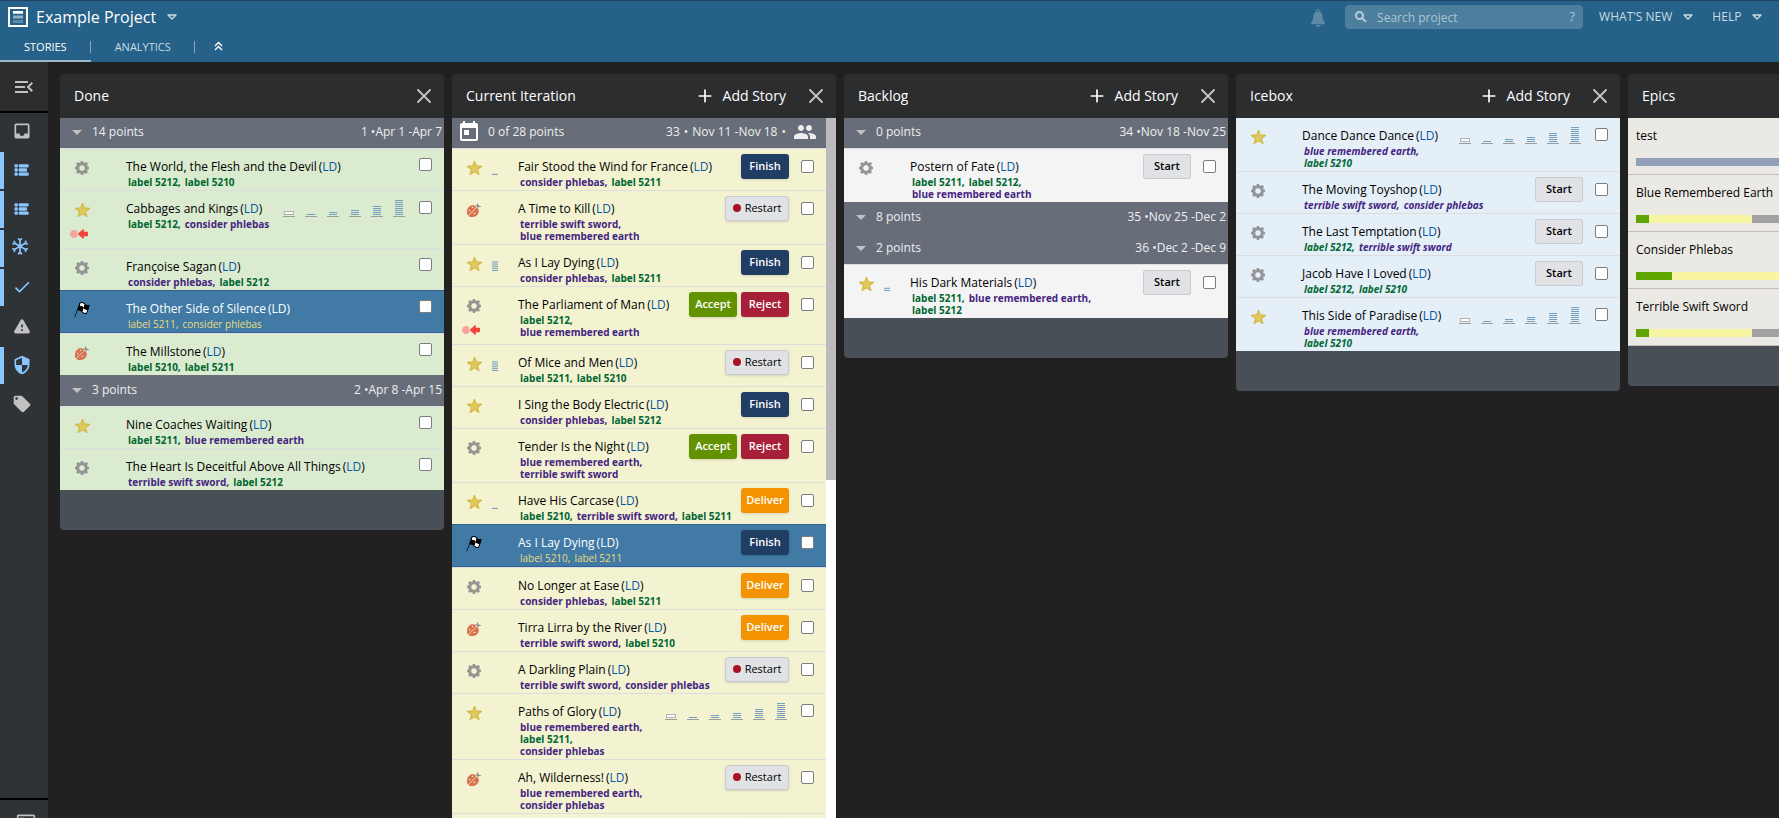The image size is (1779, 818).
Task: Switch to the Analytics tab
Action: coord(142,47)
